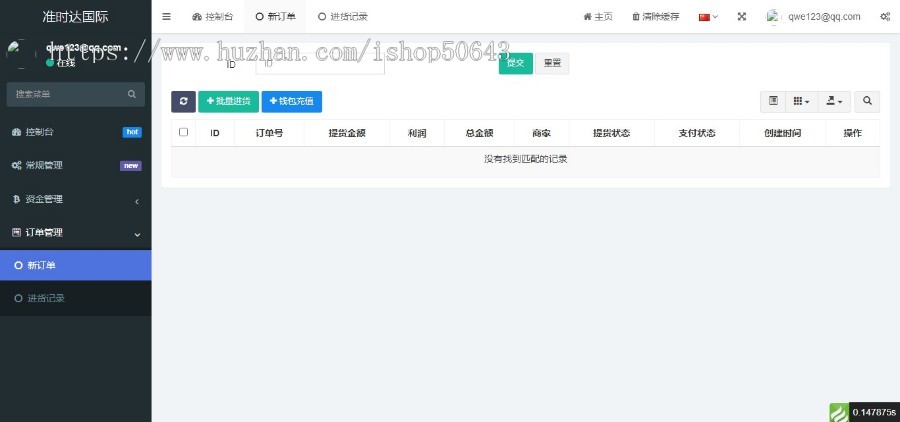Focus the ID filter input field
This screenshot has height=422, width=900.
click(x=320, y=64)
